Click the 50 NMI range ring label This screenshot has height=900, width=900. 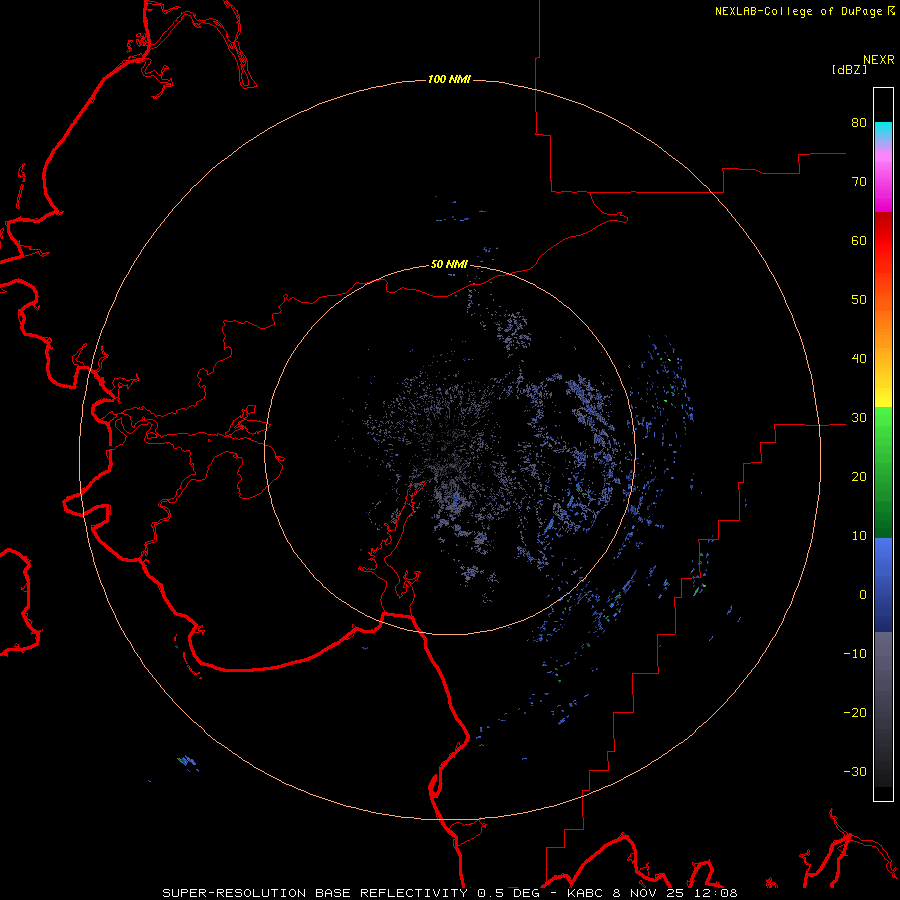449,264
